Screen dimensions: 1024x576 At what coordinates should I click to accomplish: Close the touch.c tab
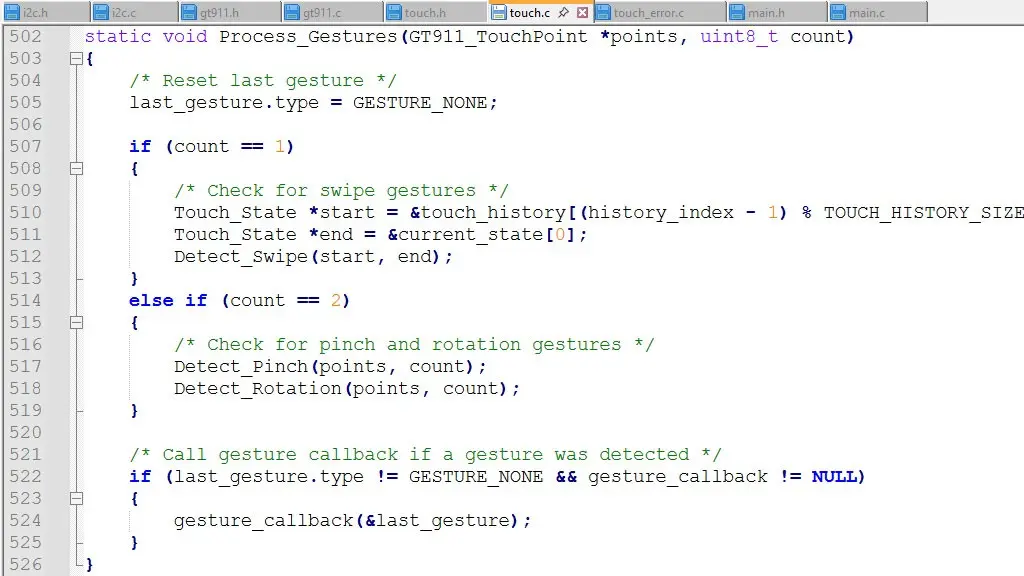pyautogui.click(x=582, y=13)
